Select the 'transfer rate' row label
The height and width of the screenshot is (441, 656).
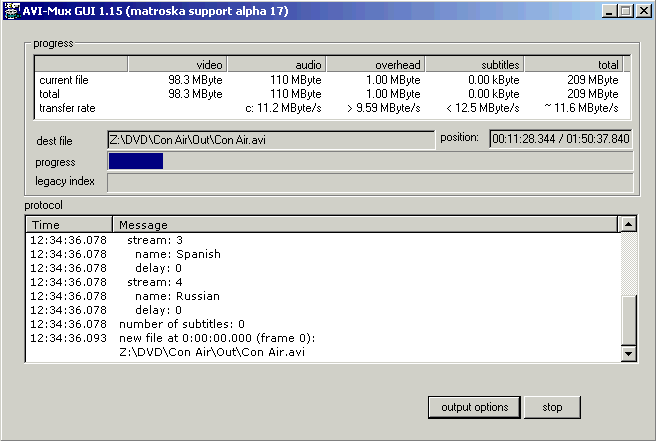click(x=67, y=108)
